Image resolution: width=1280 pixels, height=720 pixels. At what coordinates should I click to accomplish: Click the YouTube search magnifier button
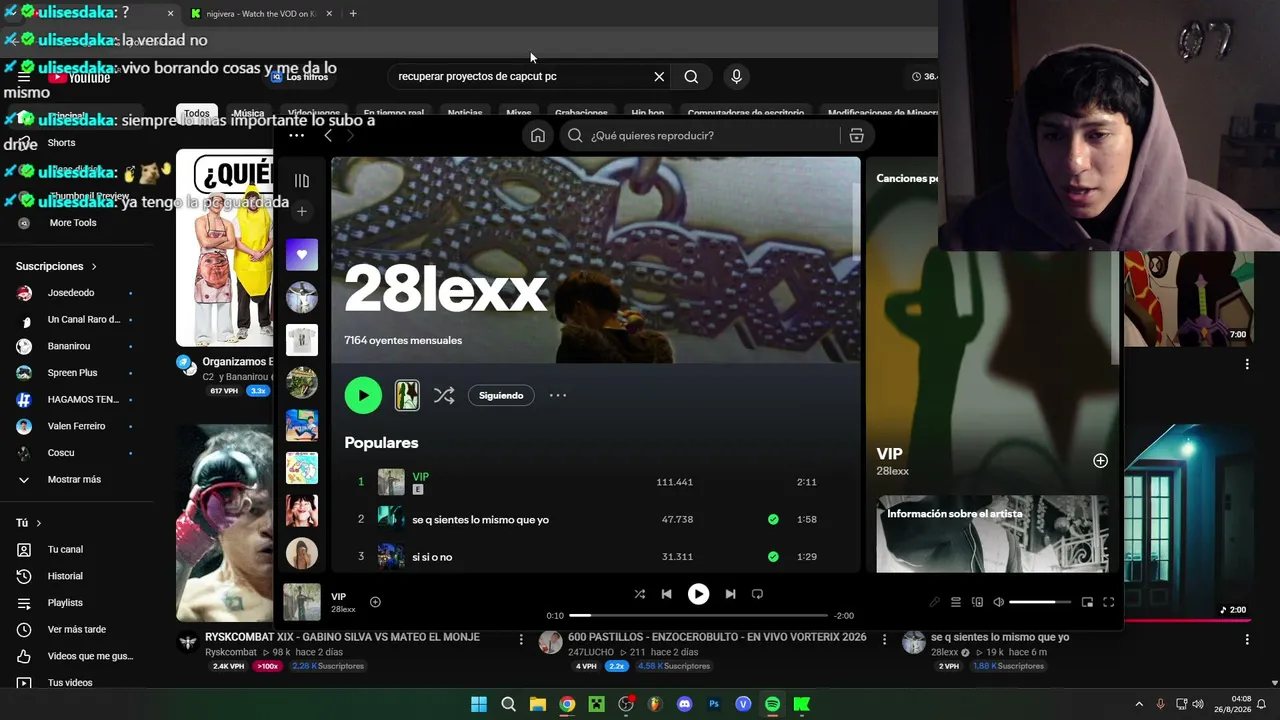coord(691,77)
